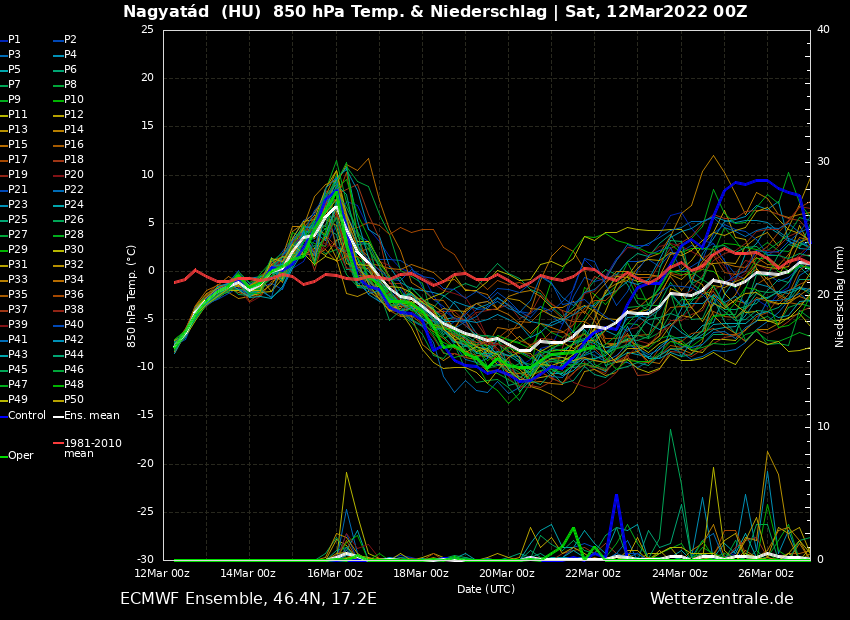Screen dimensions: 850x620
Task: Click the 1981-2010 mean legend entry
Action: (92, 448)
